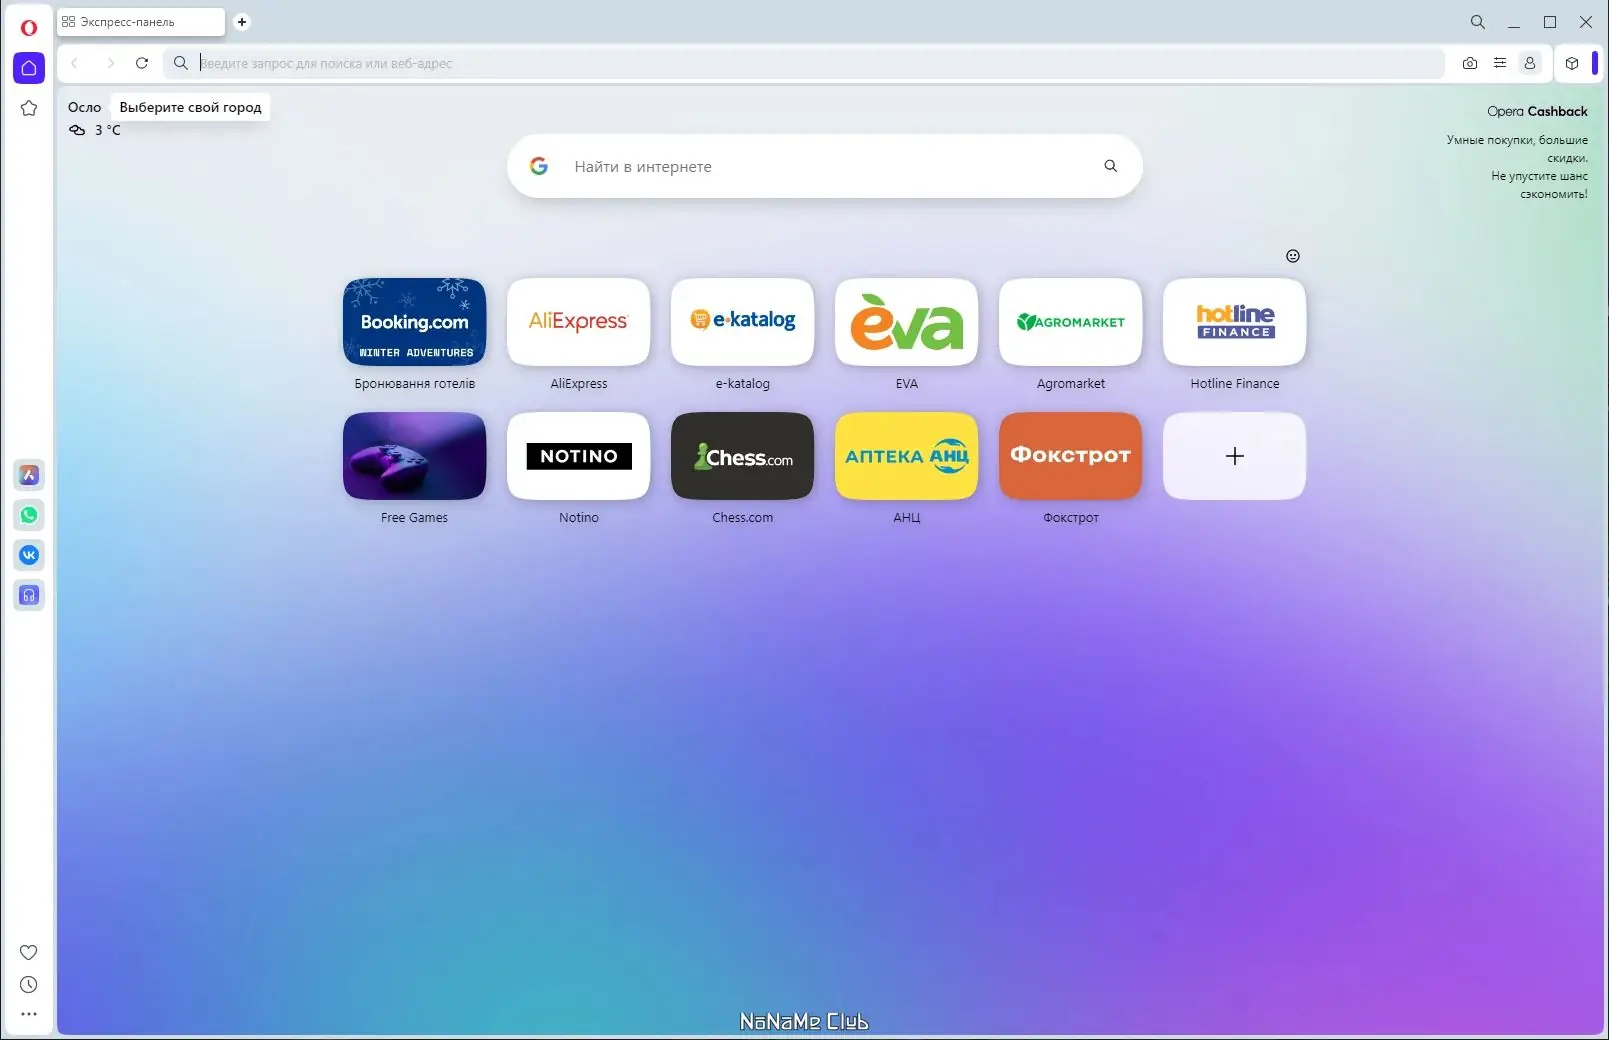The height and width of the screenshot is (1040, 1609).
Task: Open the Аптека АНЦ speed dial tile
Action: (x=907, y=456)
